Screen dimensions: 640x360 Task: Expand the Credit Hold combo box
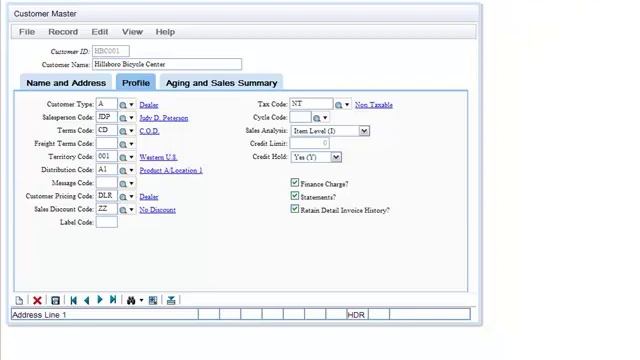pos(336,157)
